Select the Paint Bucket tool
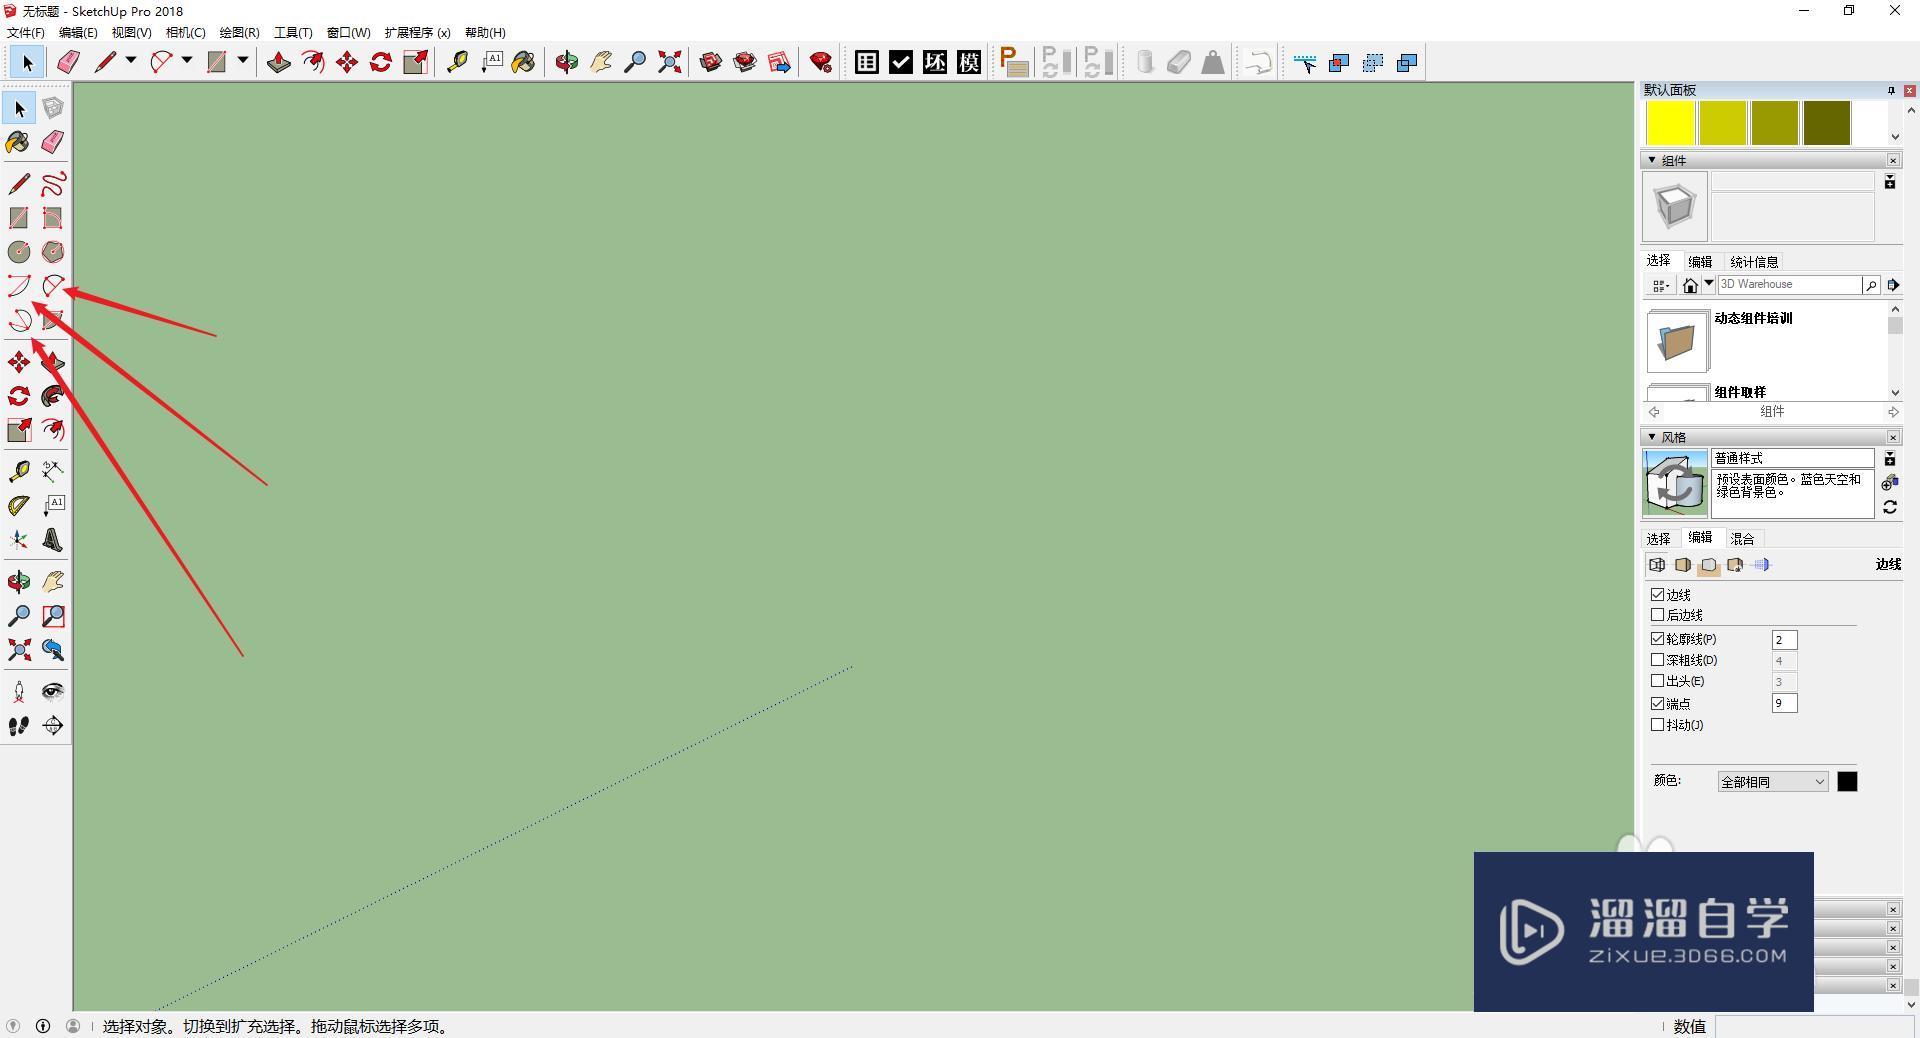Viewport: 1920px width, 1038px height. (17, 142)
